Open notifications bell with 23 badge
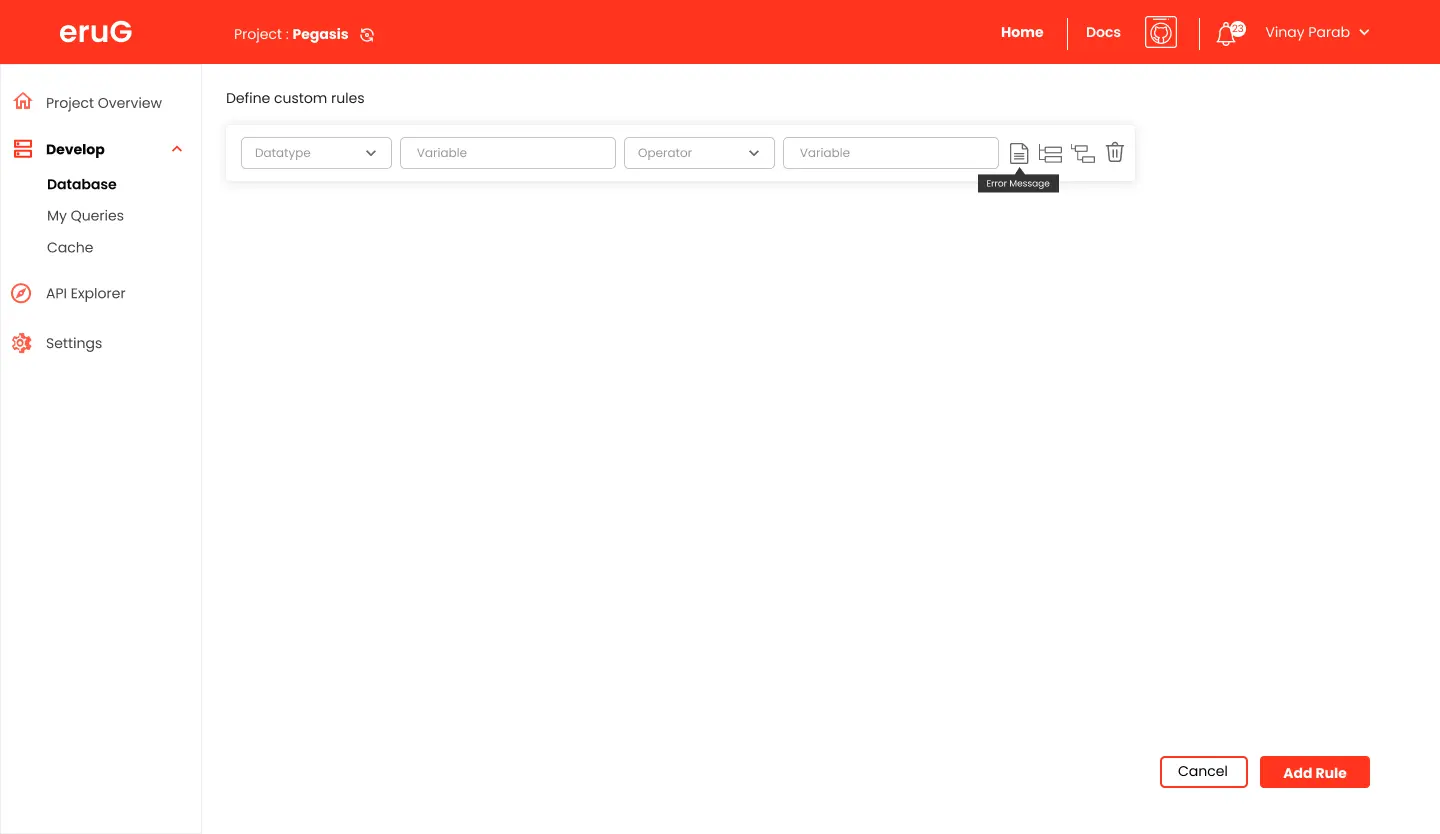 point(1227,34)
